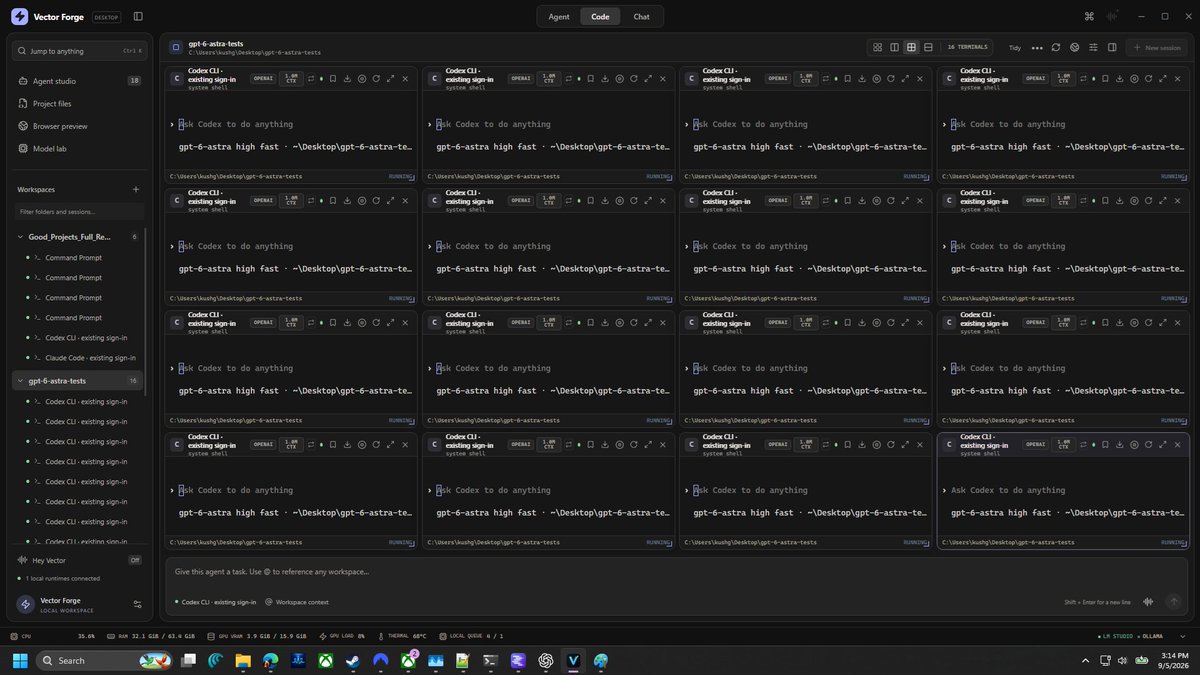Toggle the bookmark on the top-left terminal
This screenshot has height=675, width=1200.
pos(333,78)
